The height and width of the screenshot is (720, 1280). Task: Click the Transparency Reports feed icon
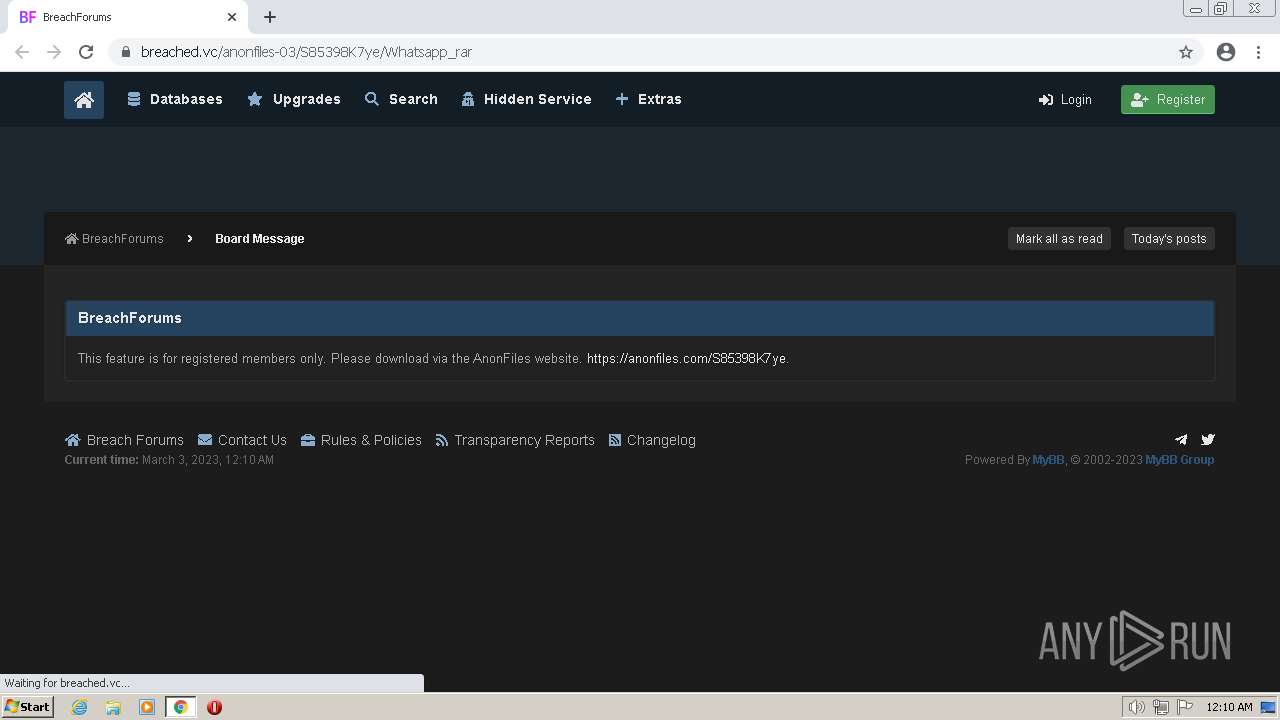[x=442, y=440]
